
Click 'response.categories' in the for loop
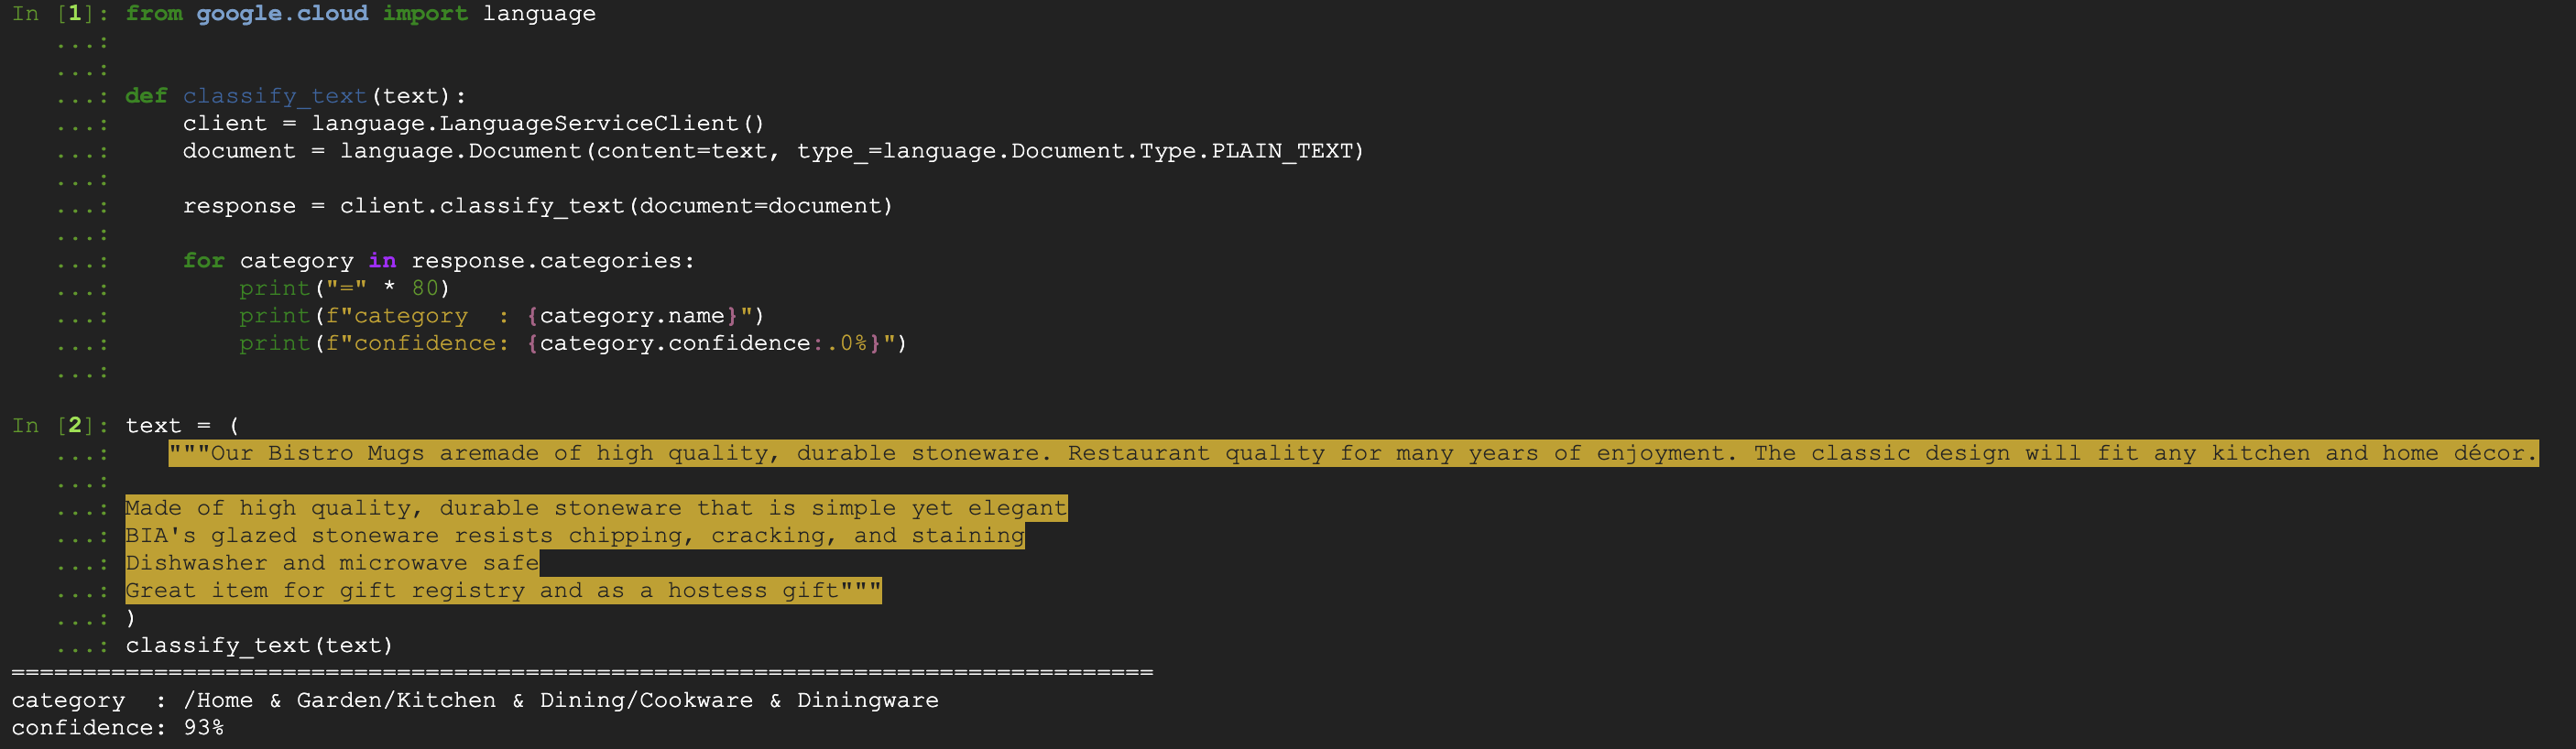[546, 261]
